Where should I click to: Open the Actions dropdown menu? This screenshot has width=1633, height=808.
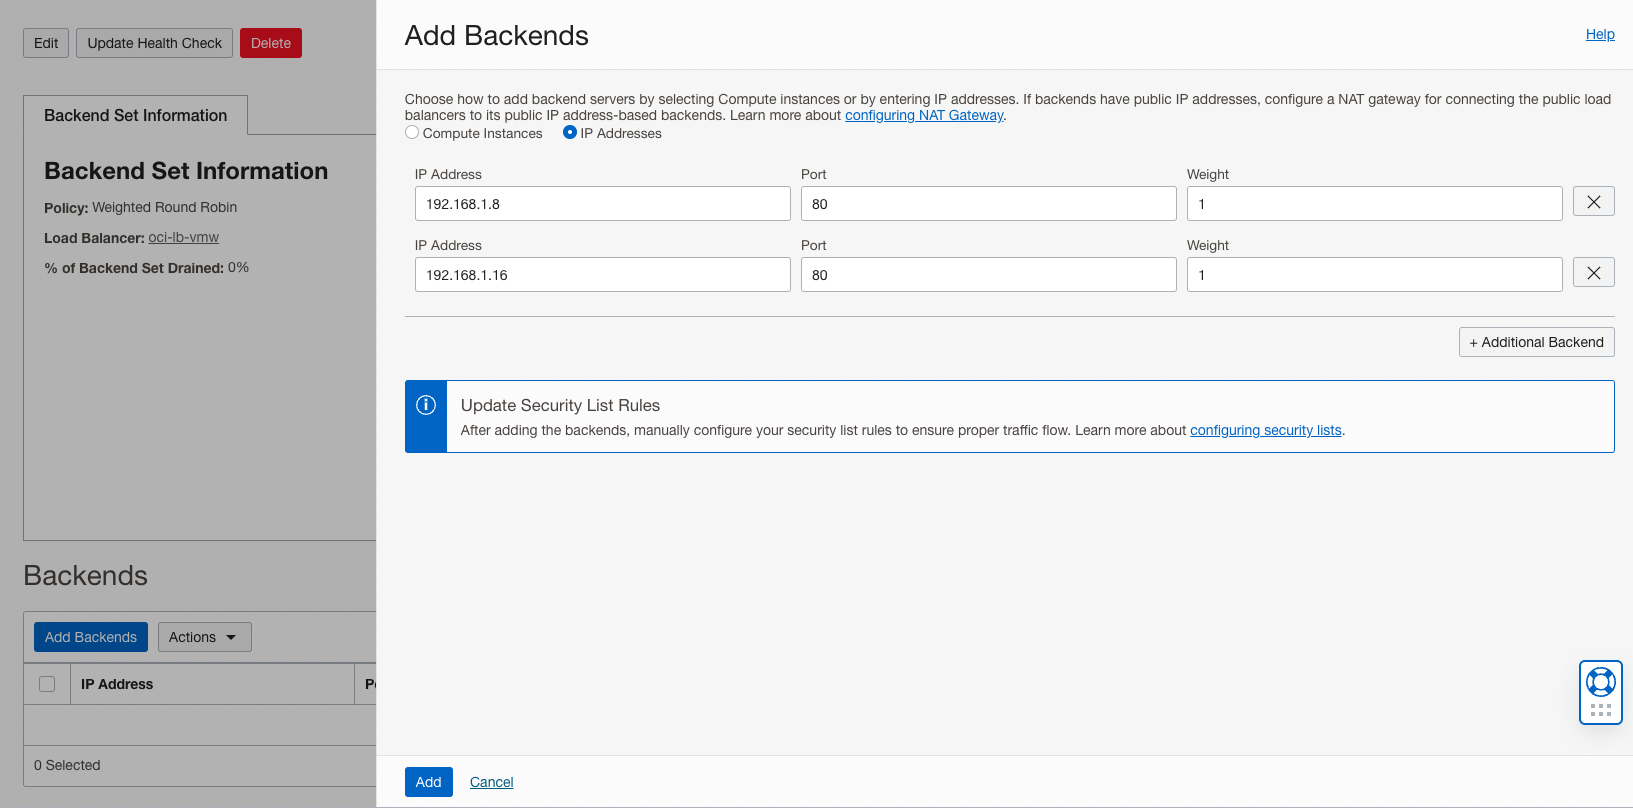[x=204, y=637]
